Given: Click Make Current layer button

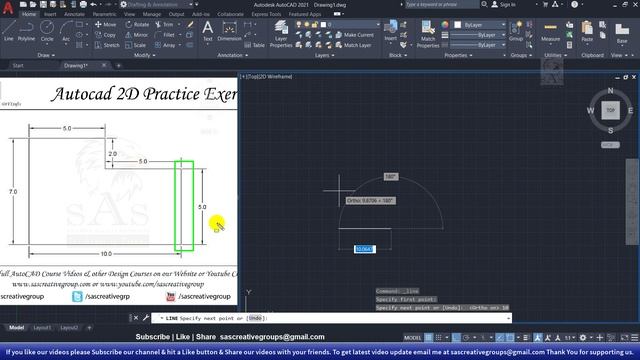Looking at the screenshot, I should [355, 35].
